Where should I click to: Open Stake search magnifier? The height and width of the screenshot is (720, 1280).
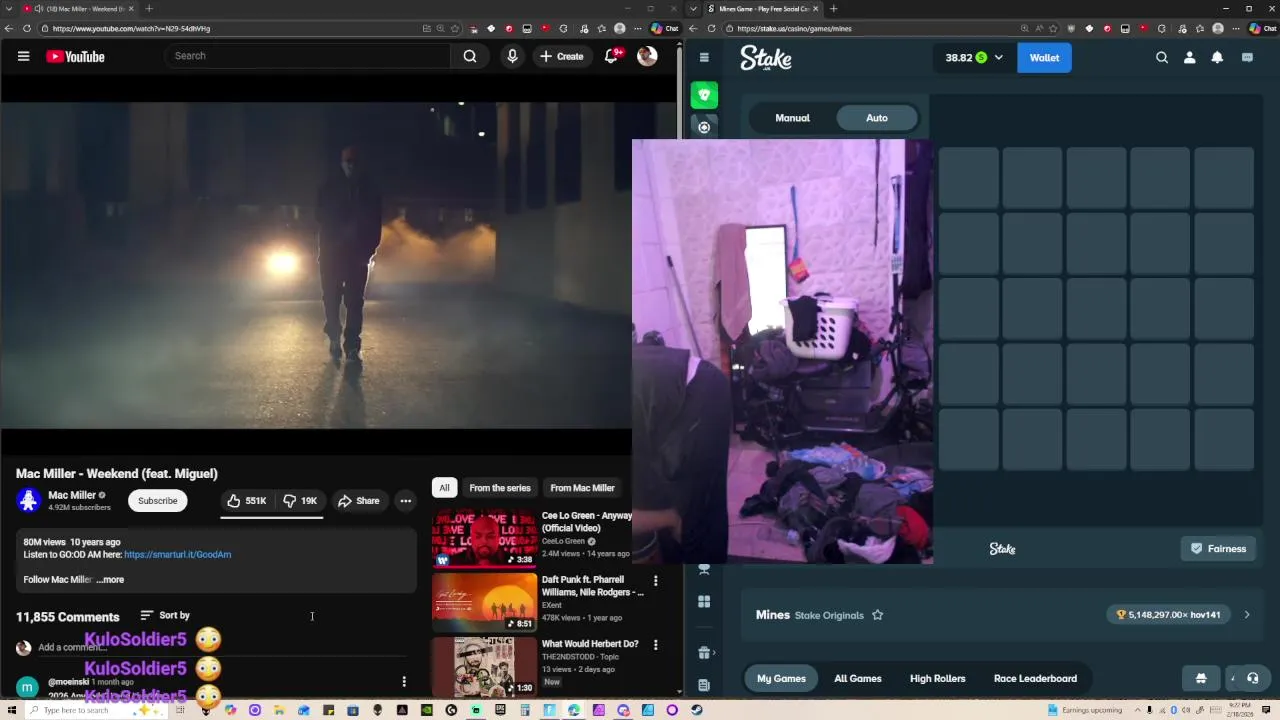click(x=1162, y=58)
